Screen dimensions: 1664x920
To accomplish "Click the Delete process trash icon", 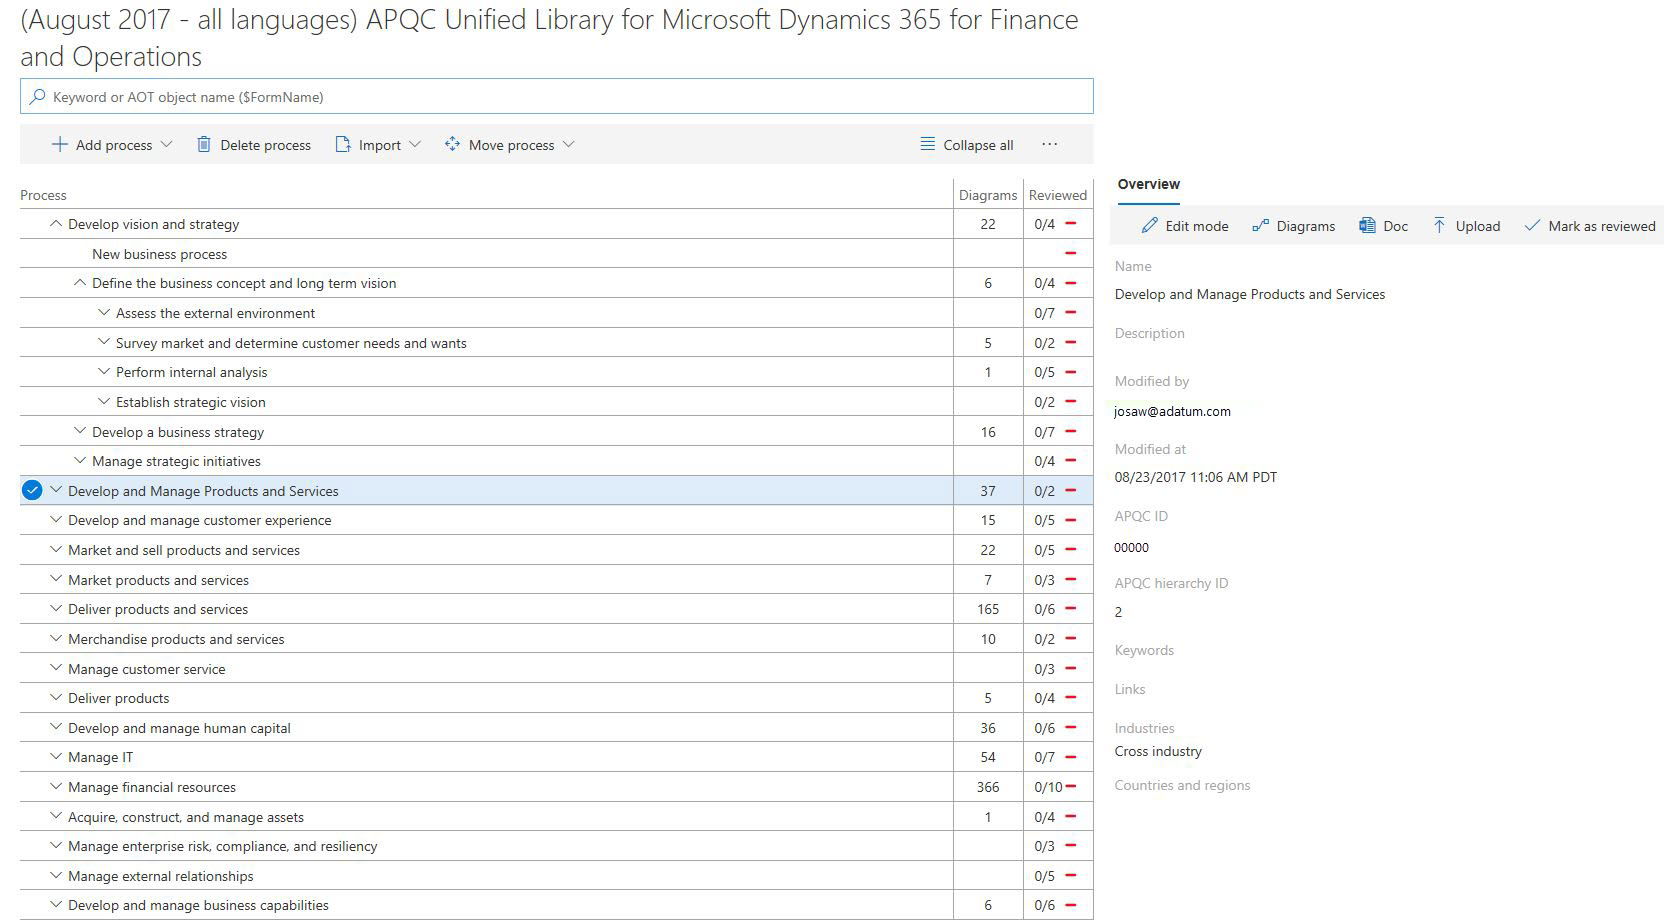I will [x=204, y=144].
